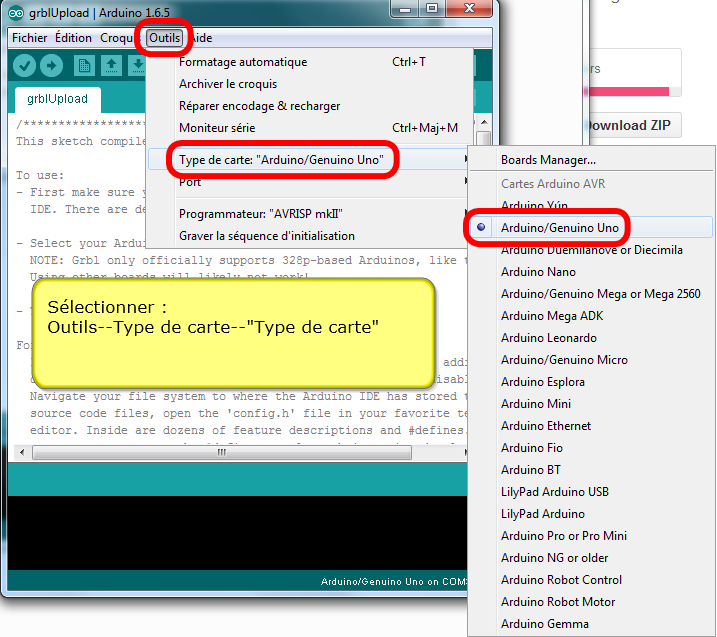This screenshot has height=637, width=717.
Task: Click the Upload arrow toolbar icon
Action: [51, 65]
